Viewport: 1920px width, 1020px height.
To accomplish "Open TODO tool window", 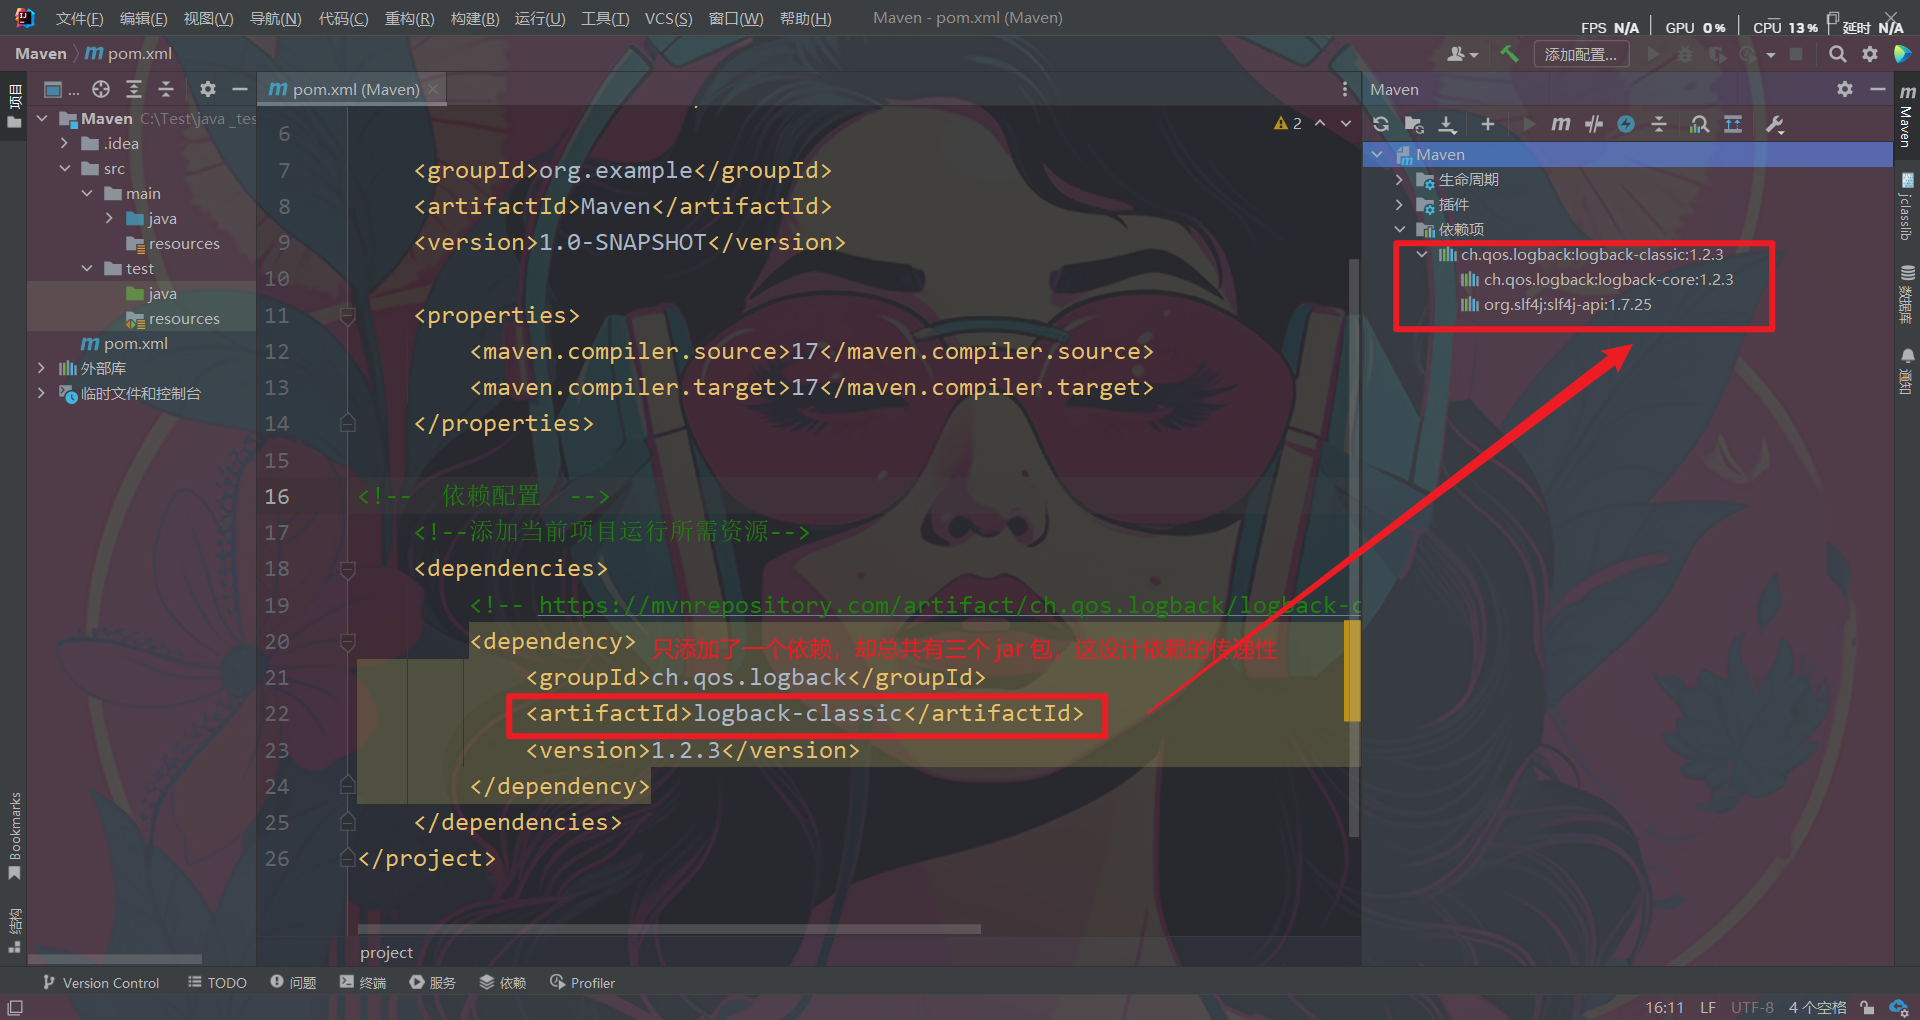I will click(217, 983).
